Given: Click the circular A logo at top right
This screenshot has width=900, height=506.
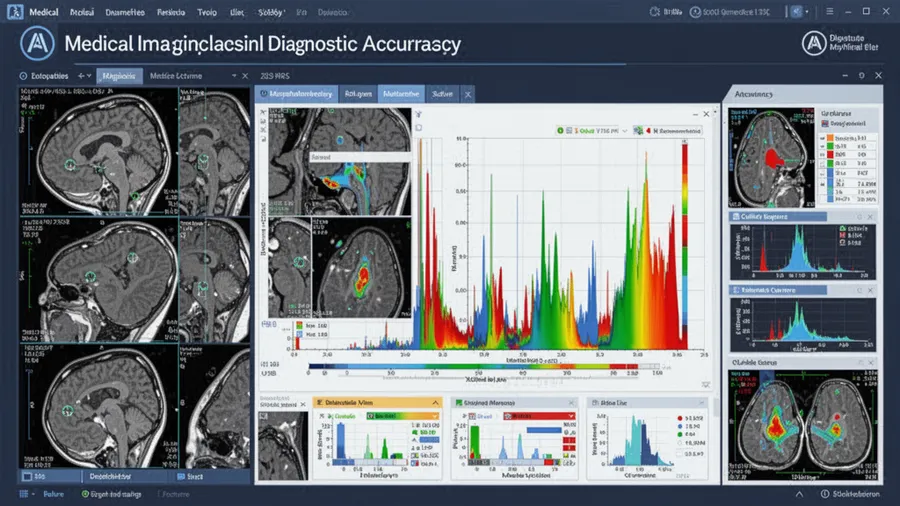Looking at the screenshot, I should point(814,43).
